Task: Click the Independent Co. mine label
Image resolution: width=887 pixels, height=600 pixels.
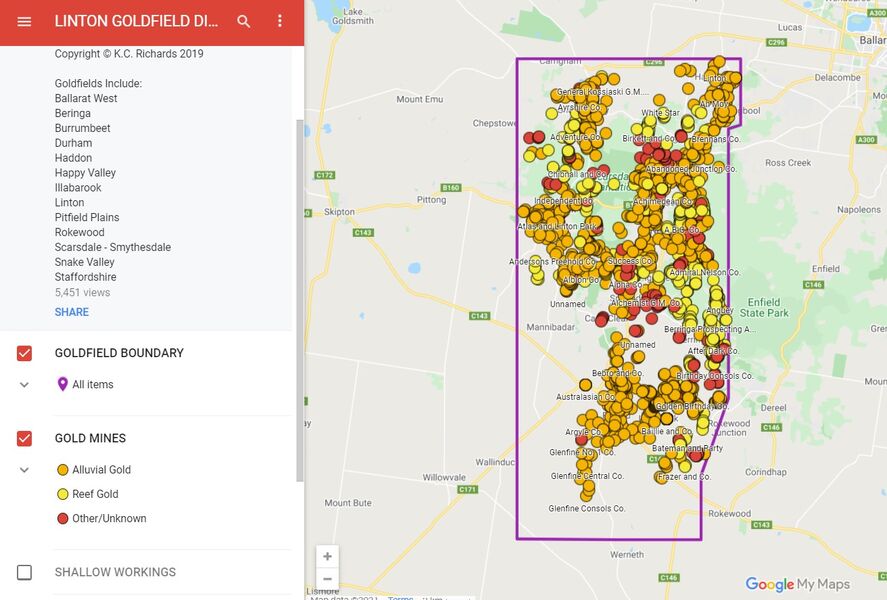Action: coord(563,201)
